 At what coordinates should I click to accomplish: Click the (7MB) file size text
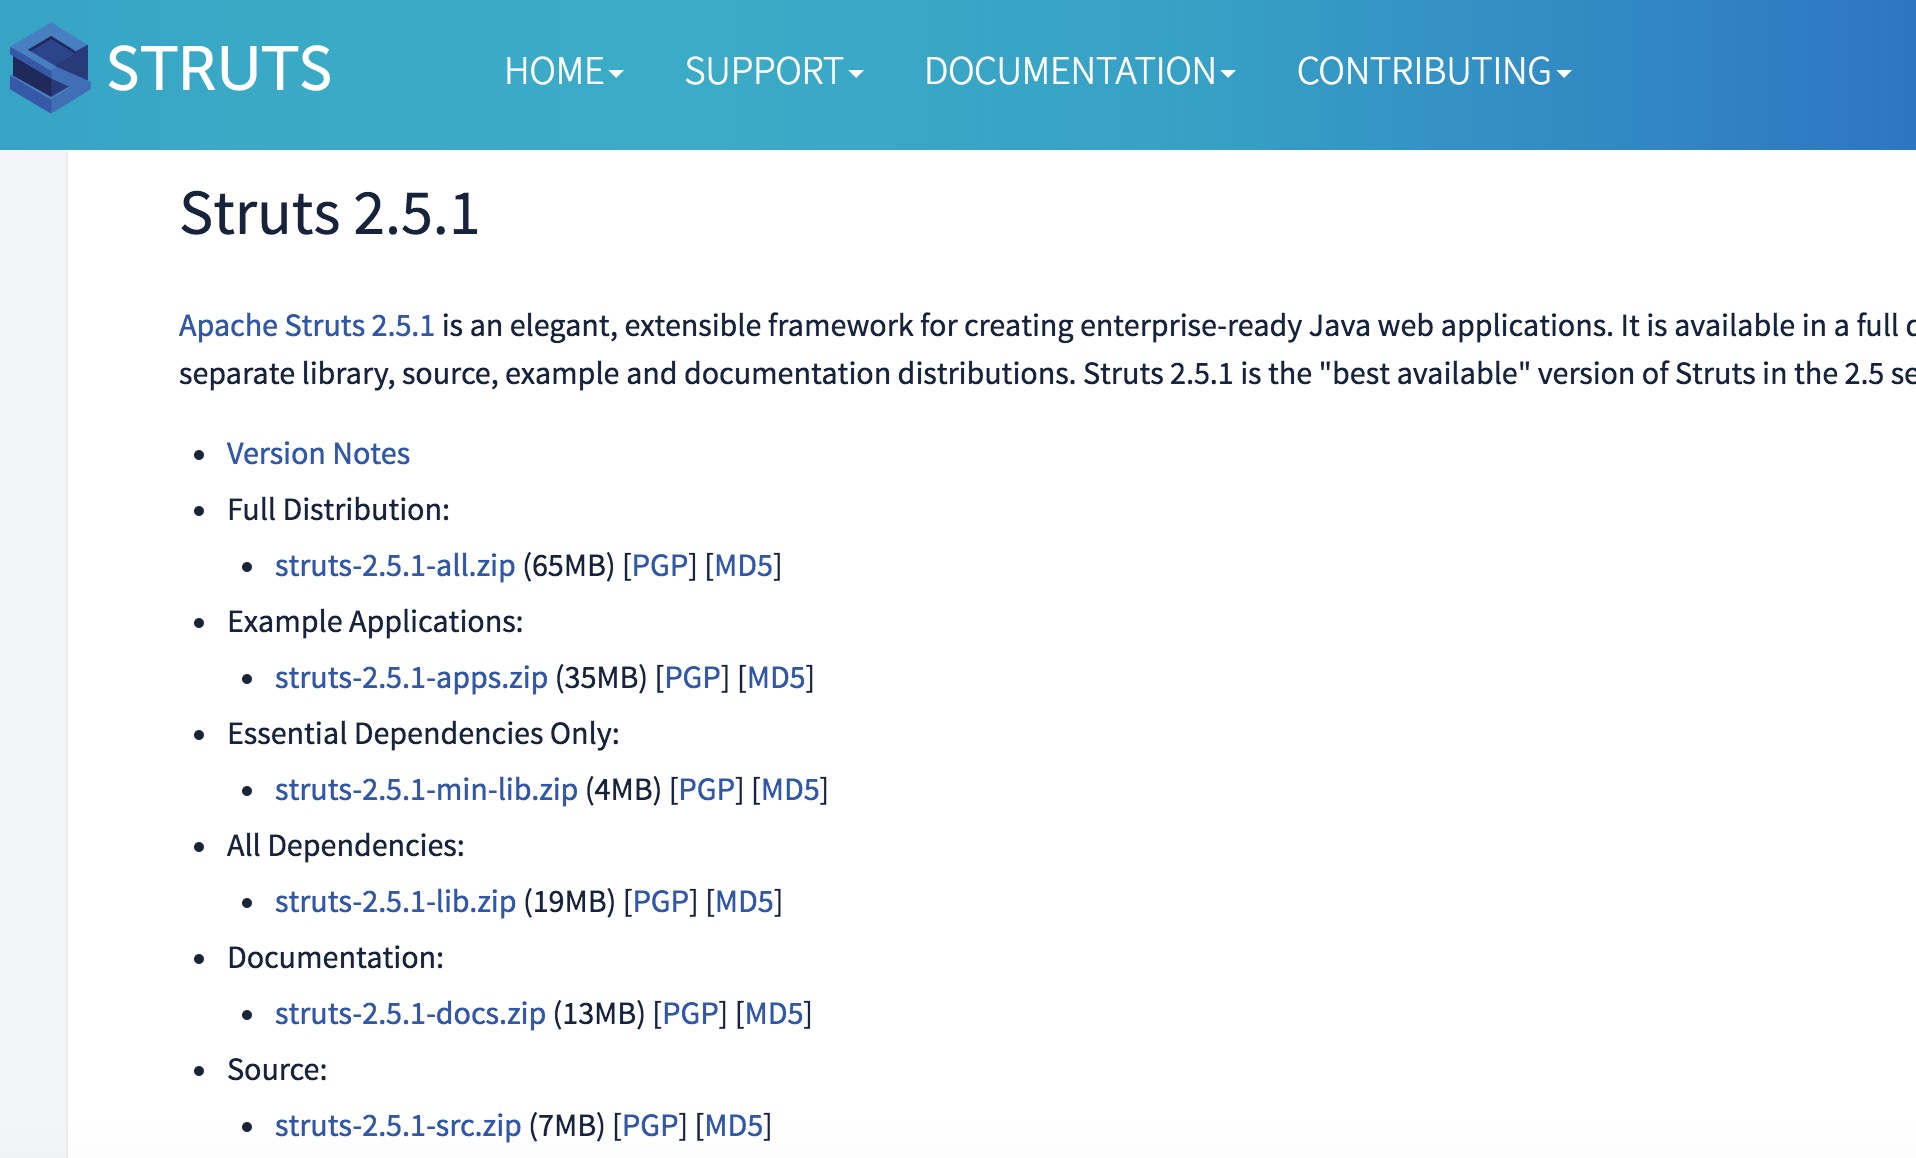tap(567, 1125)
